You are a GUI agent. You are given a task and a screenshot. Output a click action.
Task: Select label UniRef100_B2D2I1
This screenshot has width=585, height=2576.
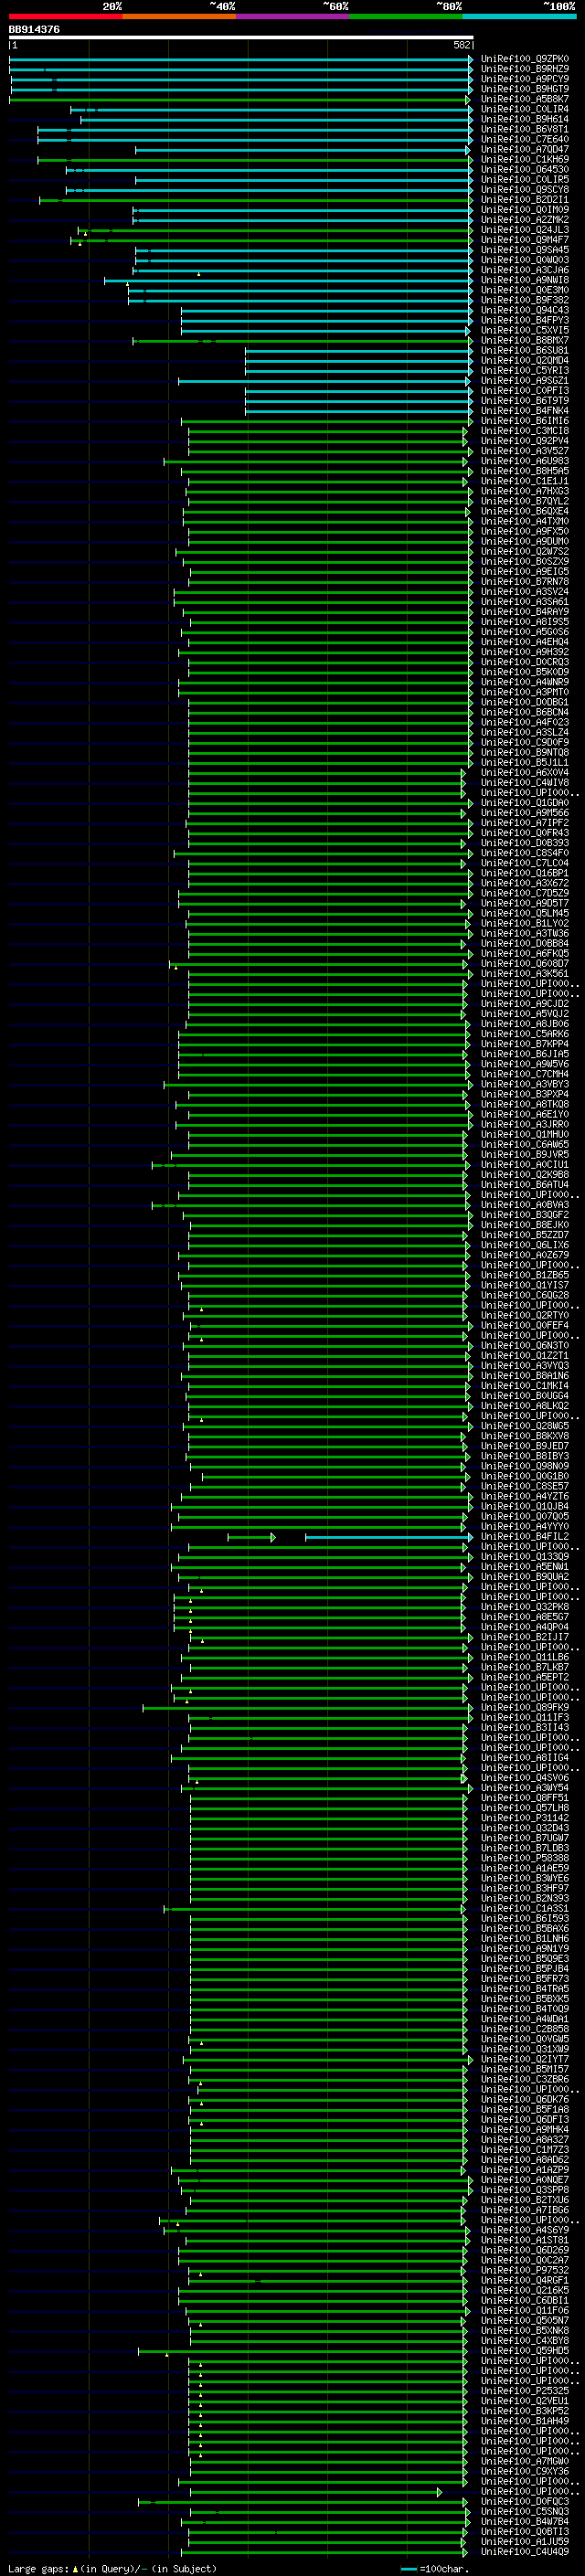(x=524, y=199)
